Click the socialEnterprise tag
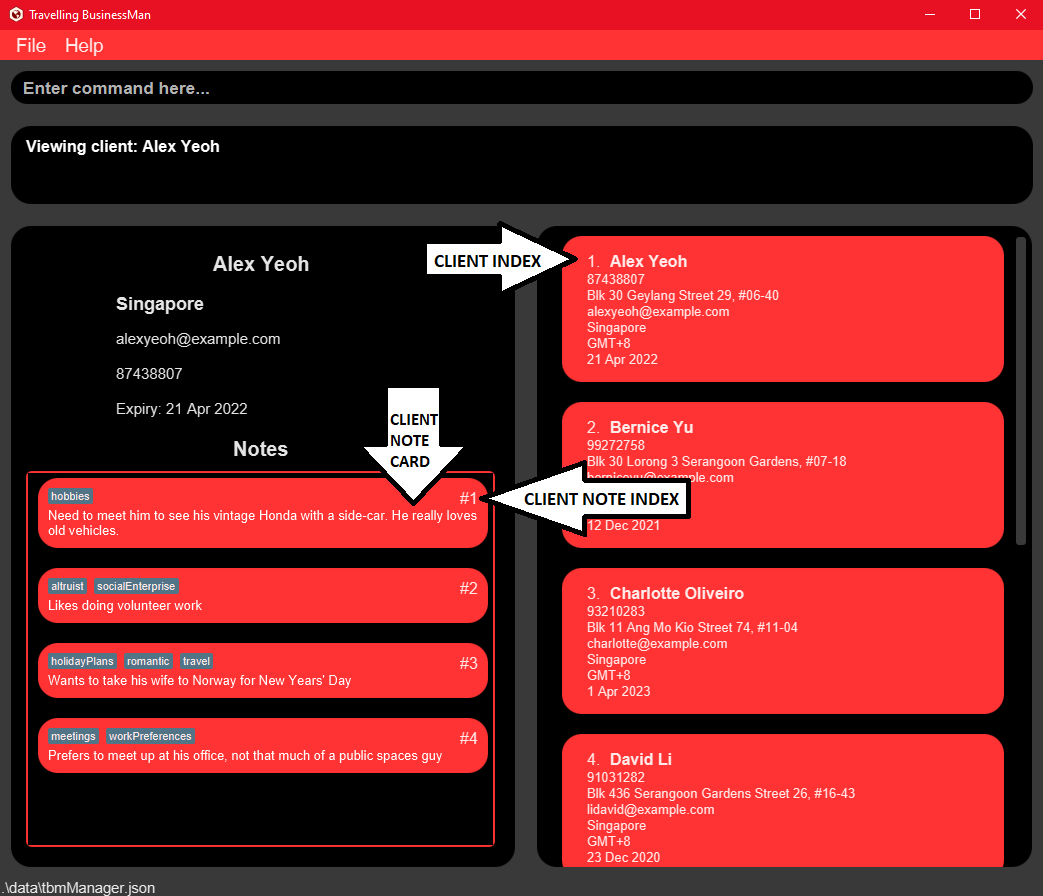 [136, 586]
